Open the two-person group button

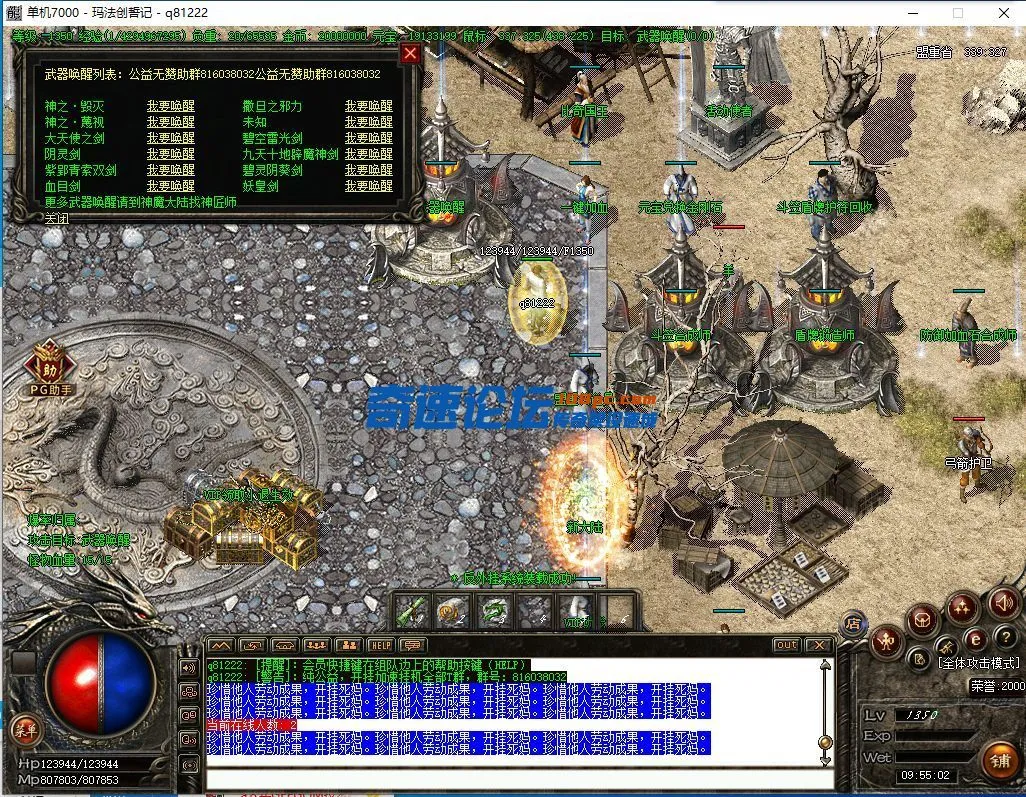tap(349, 645)
